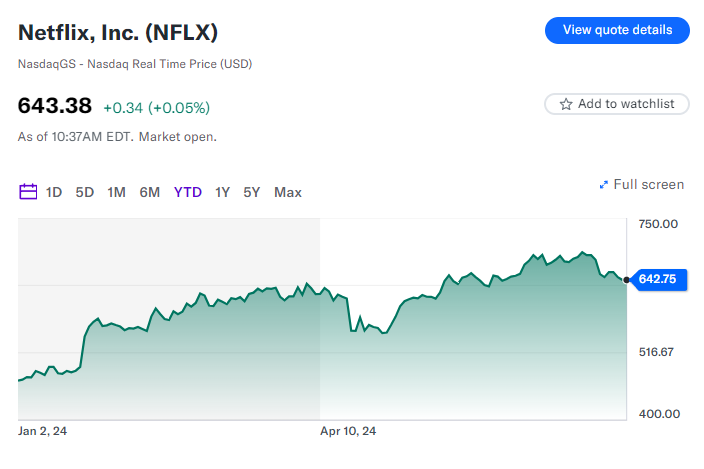704x469 pixels.
Task: Click the +0.34 (+0.05%) change value
Action: click(157, 108)
